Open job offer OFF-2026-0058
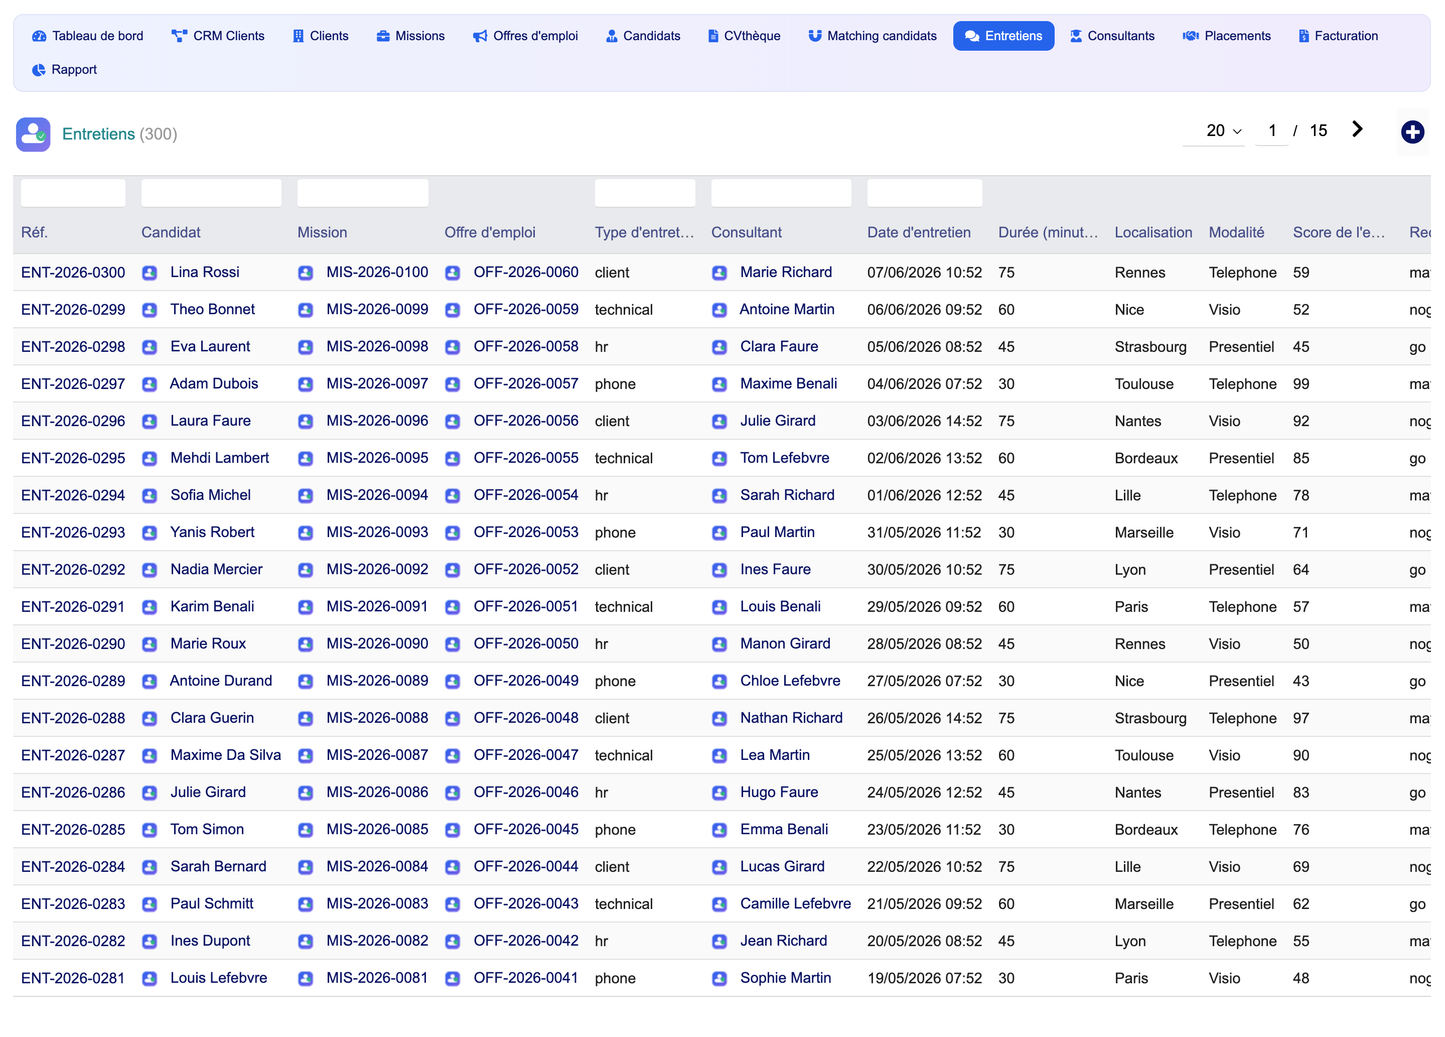Viewport: 1445px width, 1037px height. 526,346
